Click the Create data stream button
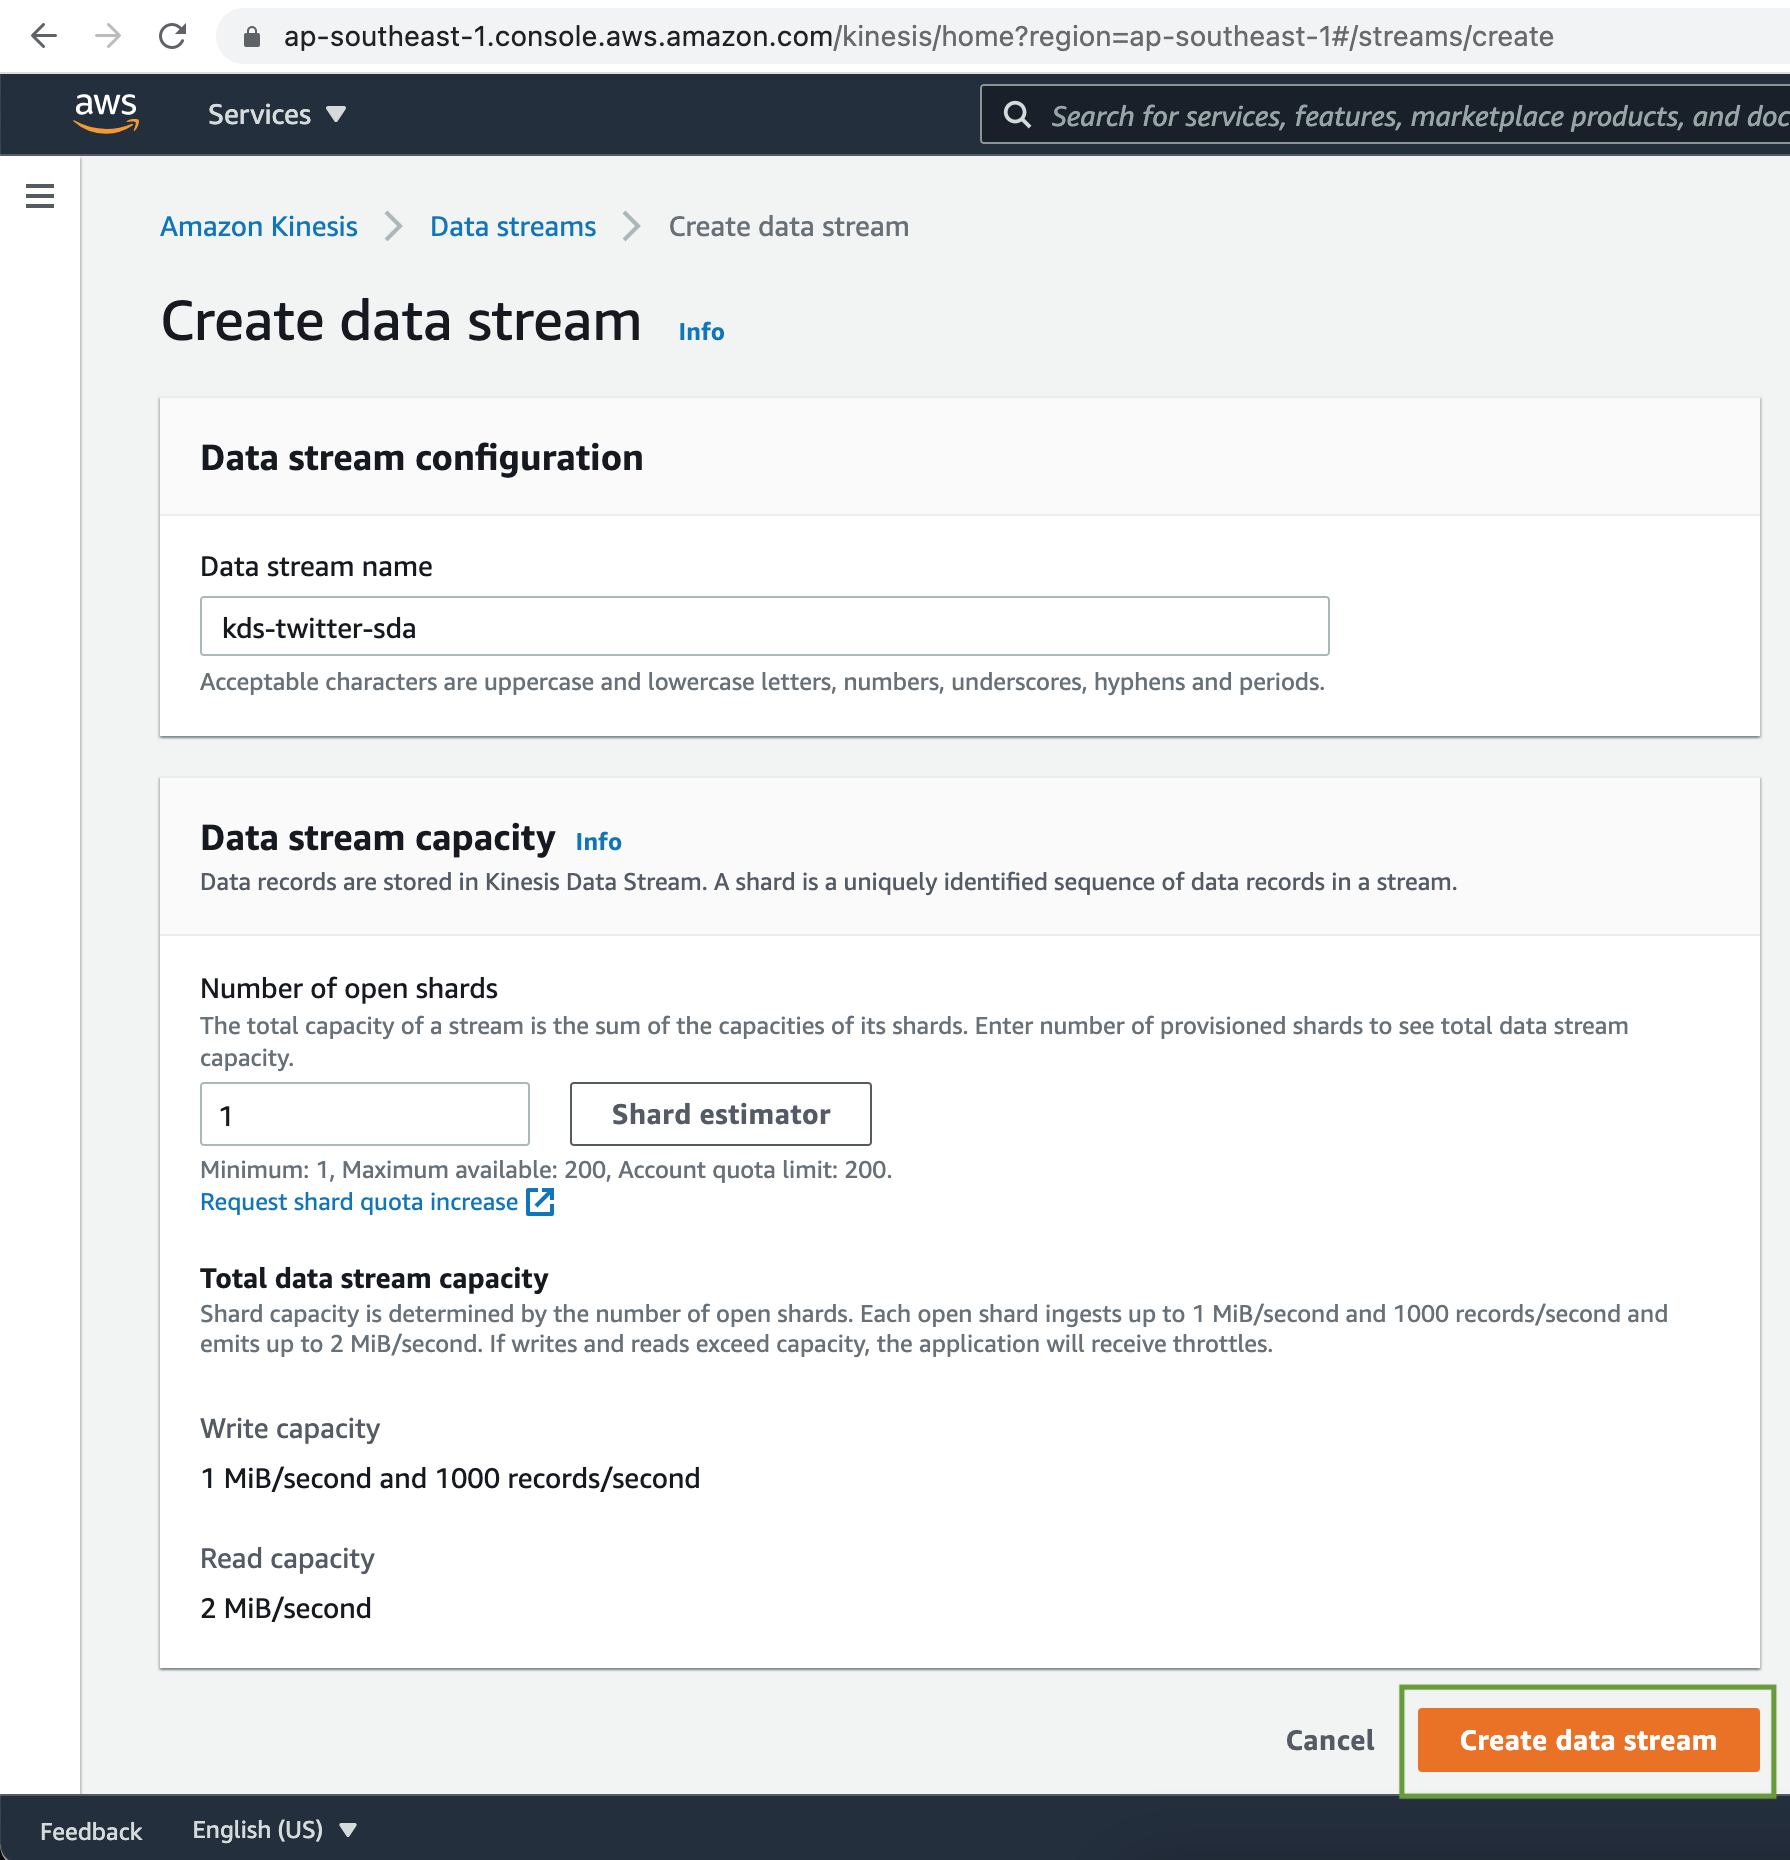Image resolution: width=1790 pixels, height=1860 pixels. pos(1588,1741)
